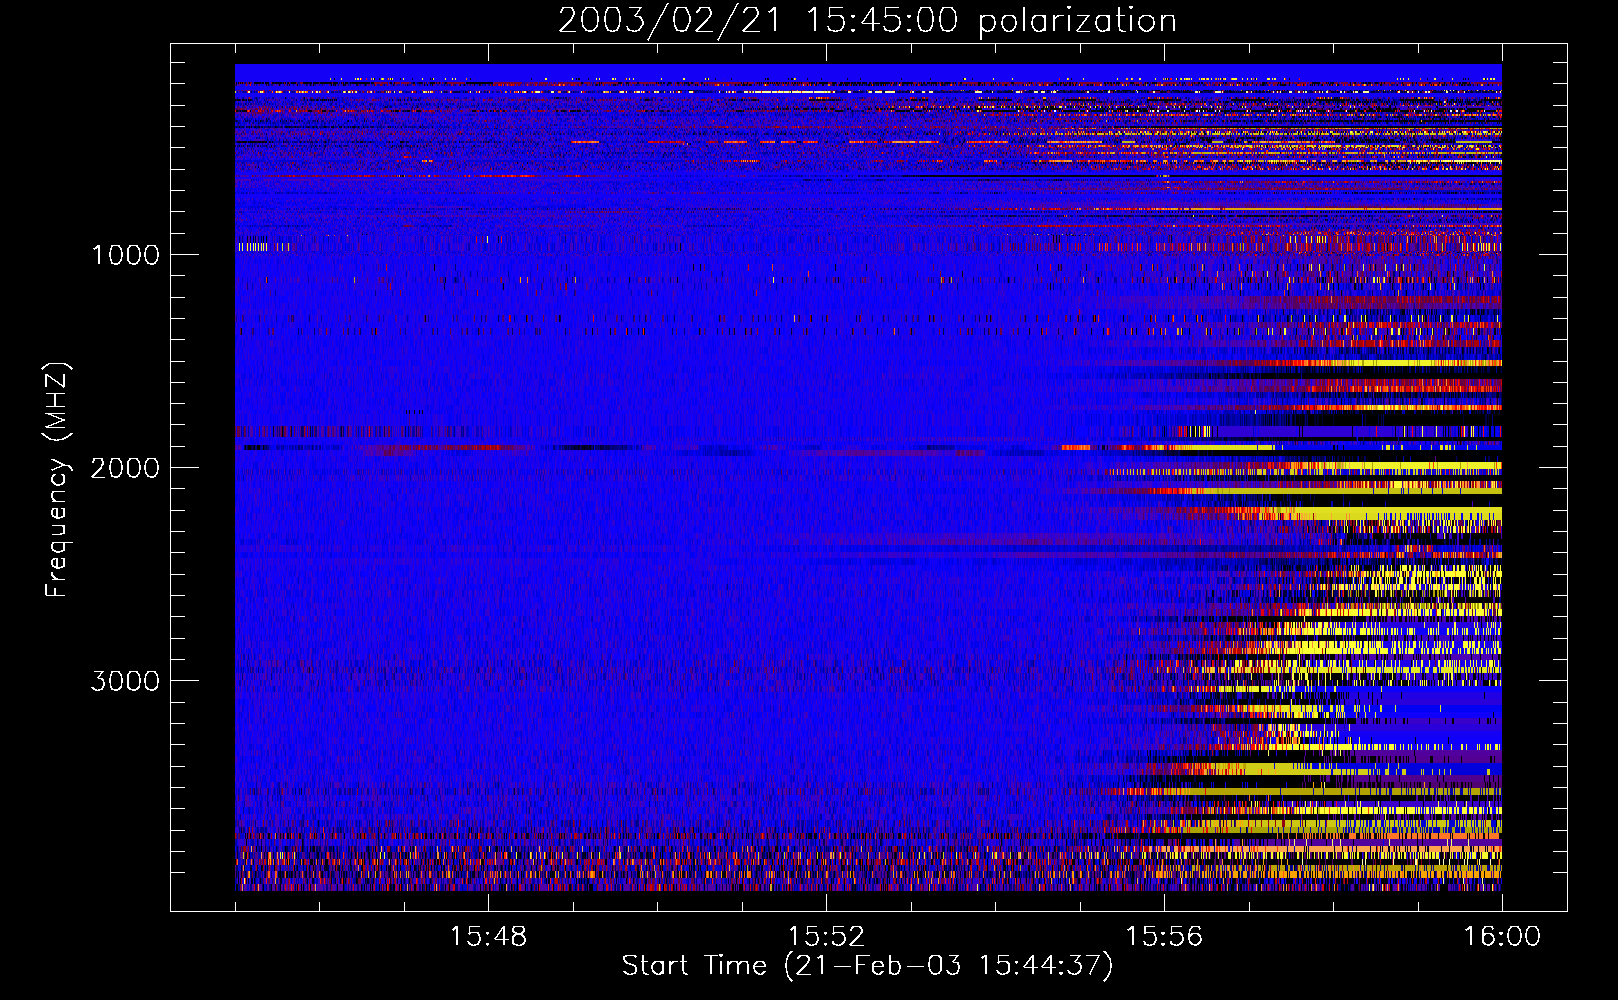Click the 15:56 time tick label
Screen dimensions: 1618x1000
click(1164, 937)
